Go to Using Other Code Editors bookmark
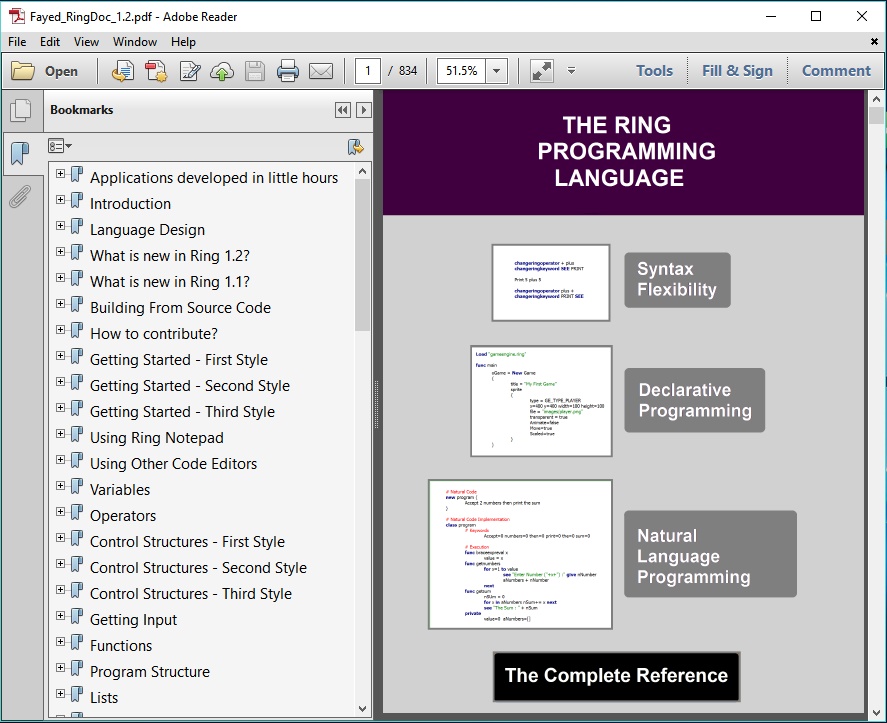This screenshot has width=887, height=723. (173, 464)
